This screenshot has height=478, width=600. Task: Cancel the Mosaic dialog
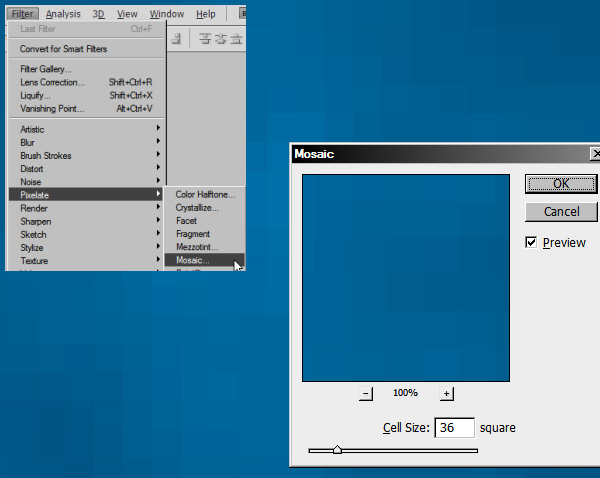[561, 212]
